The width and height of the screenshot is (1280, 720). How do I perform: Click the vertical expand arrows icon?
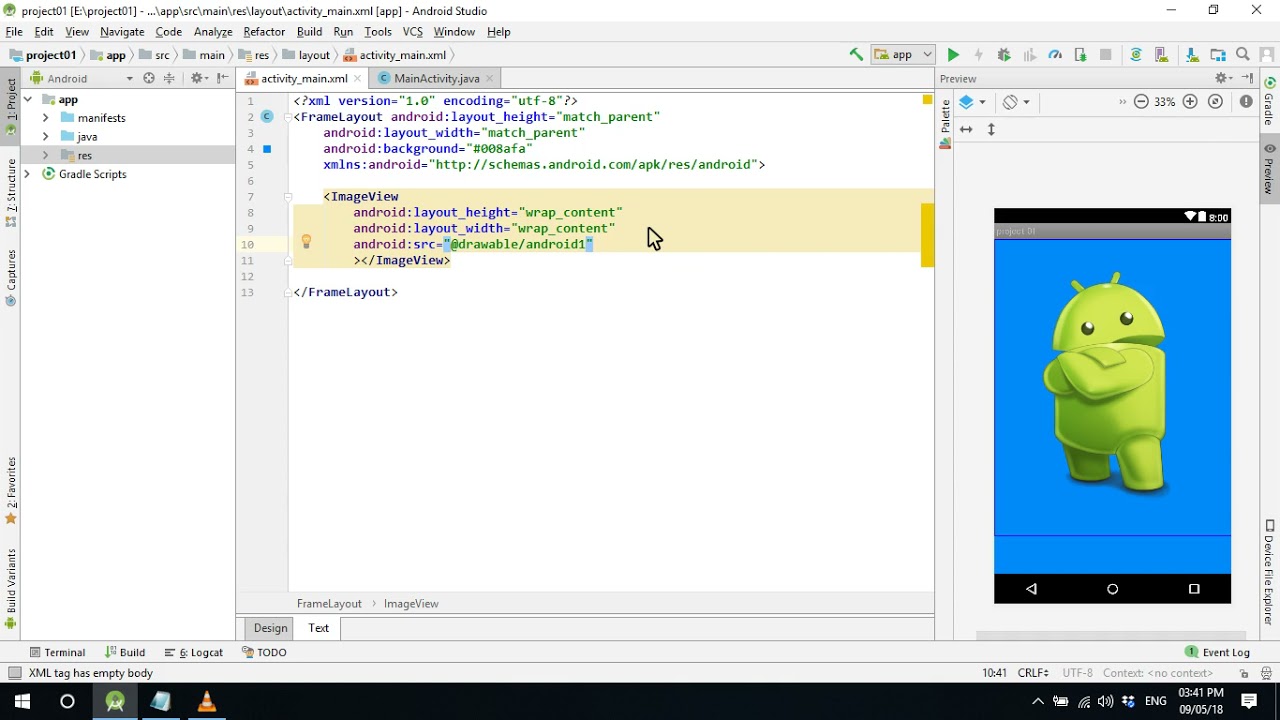pos(991,130)
